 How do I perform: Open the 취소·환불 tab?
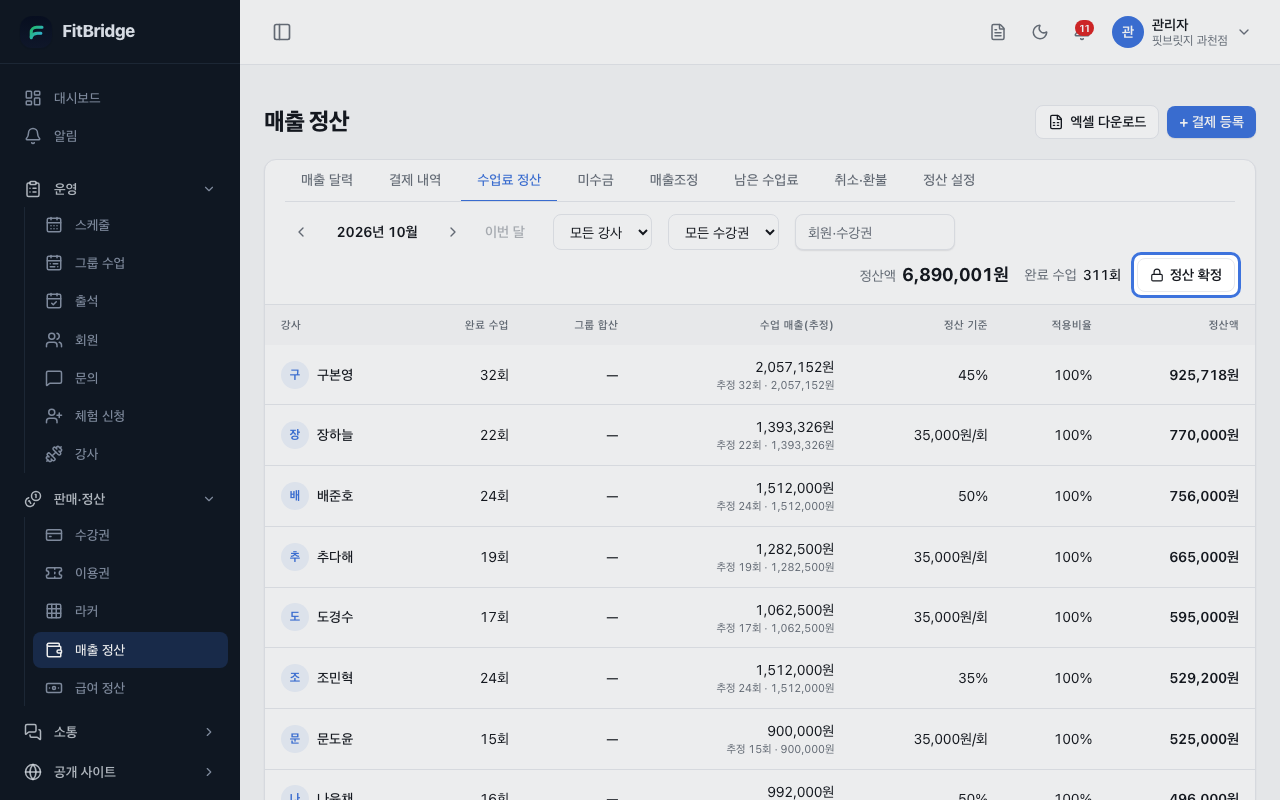(860, 180)
